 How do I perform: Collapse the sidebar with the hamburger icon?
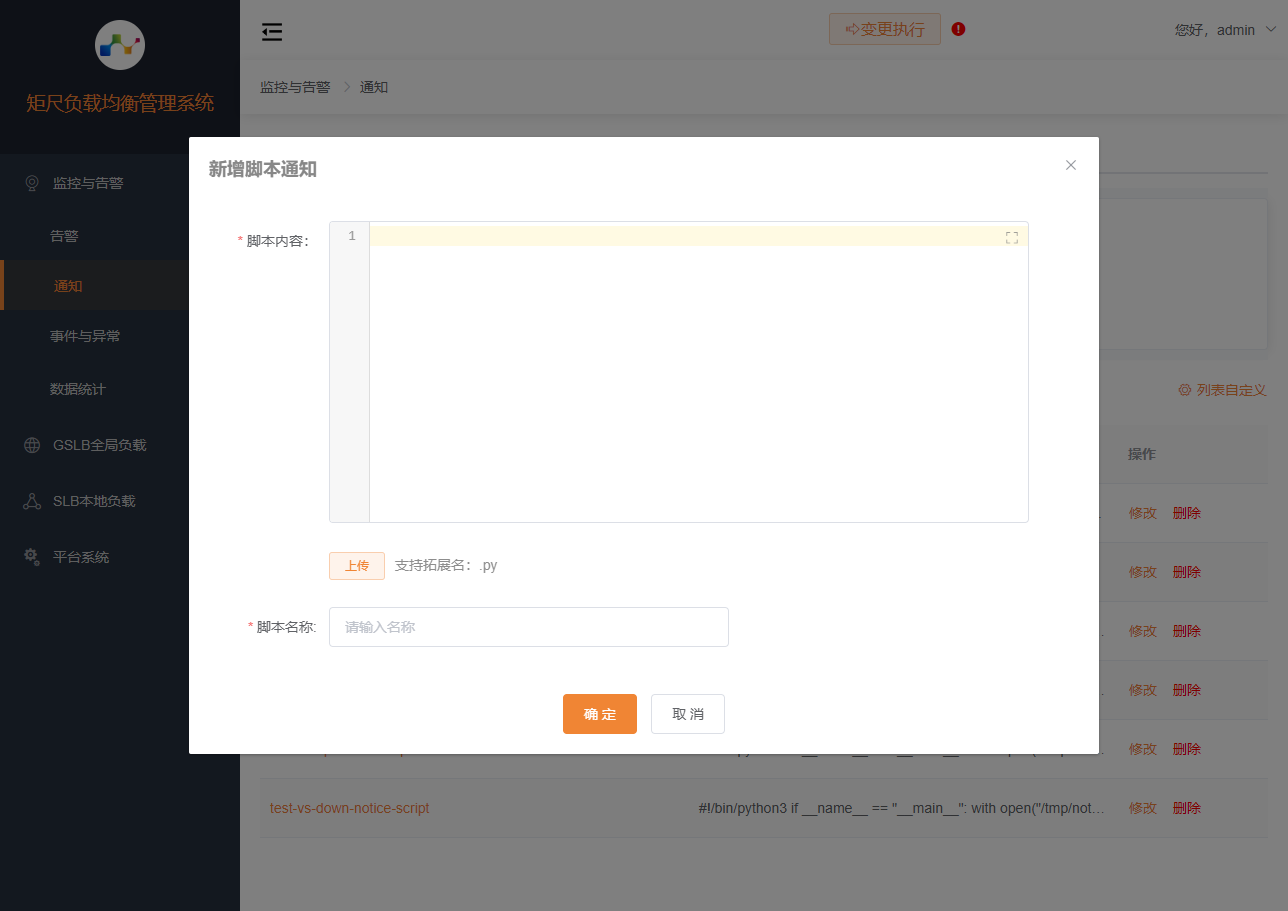click(x=271, y=31)
